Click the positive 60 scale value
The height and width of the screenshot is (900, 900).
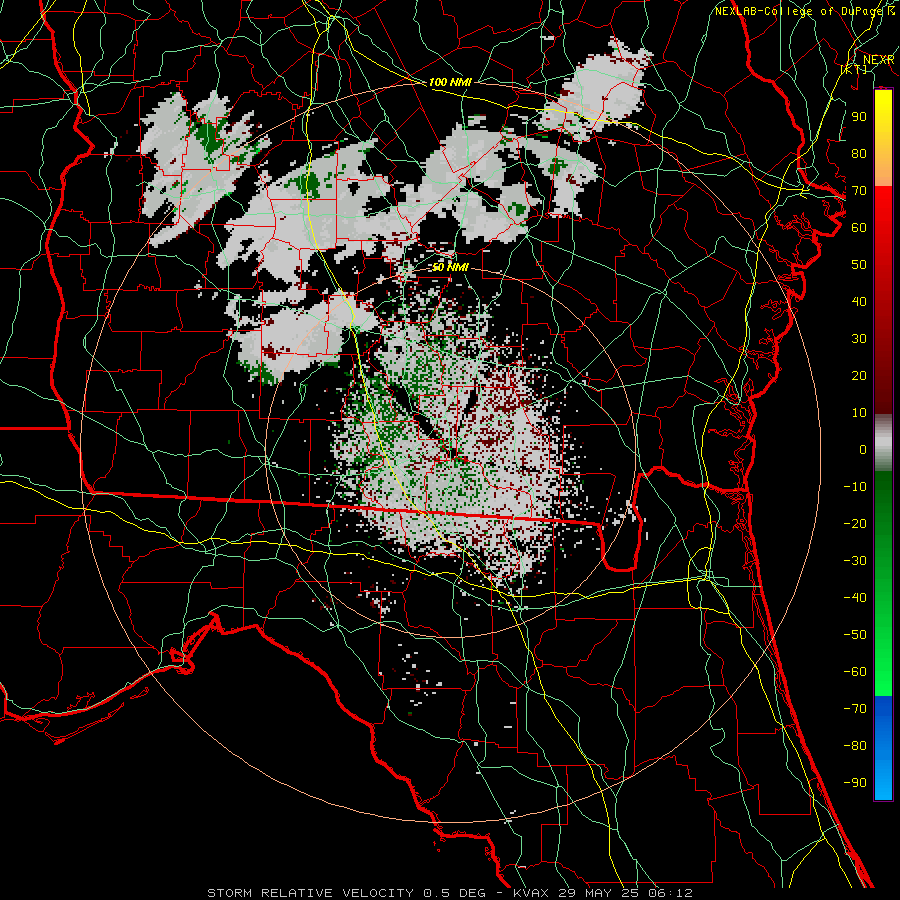859,228
